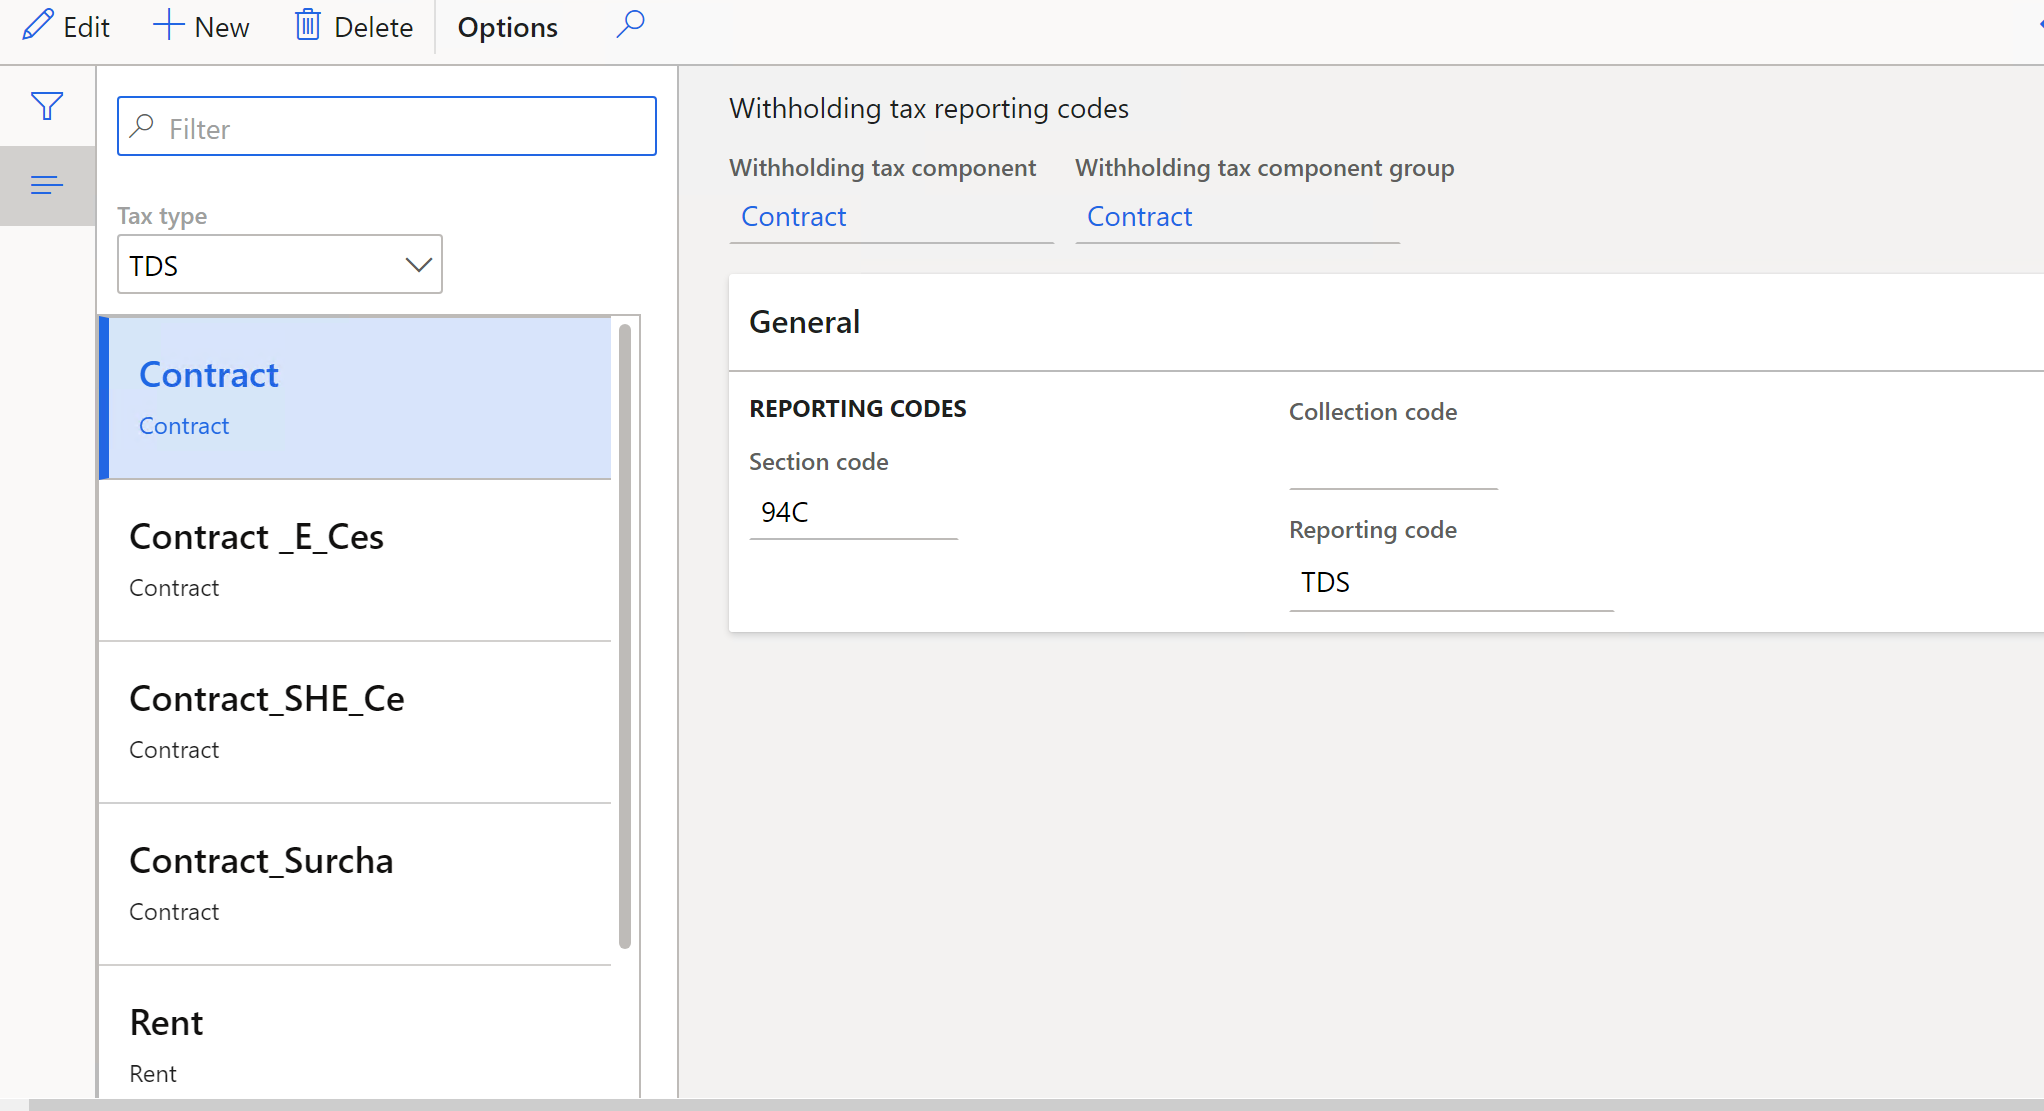Screen dimensions: 2044x1111
Task: Expand the Tax type chevron arrow
Action: (418, 265)
